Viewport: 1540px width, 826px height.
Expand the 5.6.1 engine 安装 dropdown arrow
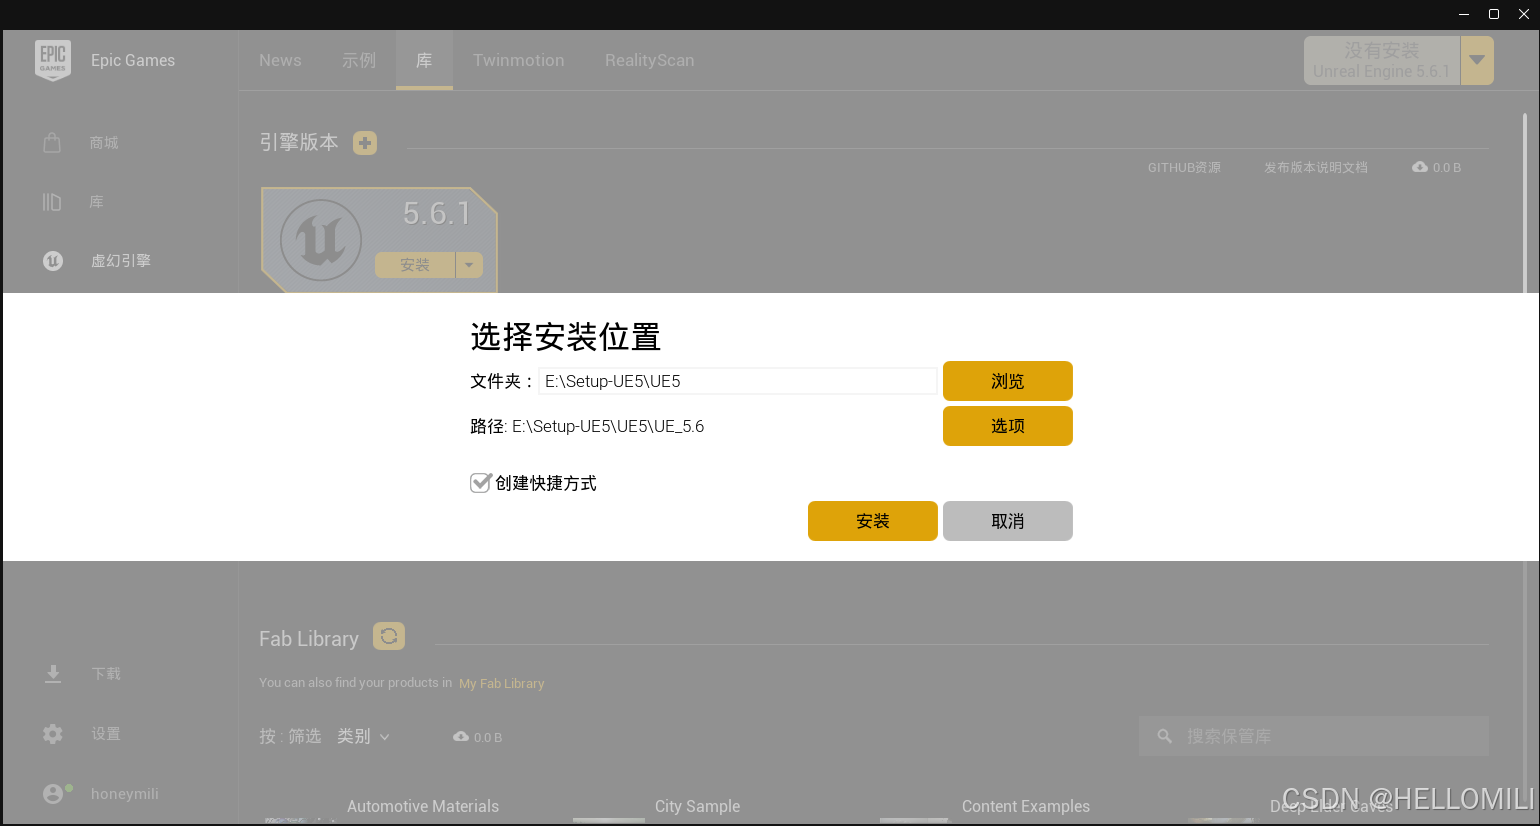(469, 265)
